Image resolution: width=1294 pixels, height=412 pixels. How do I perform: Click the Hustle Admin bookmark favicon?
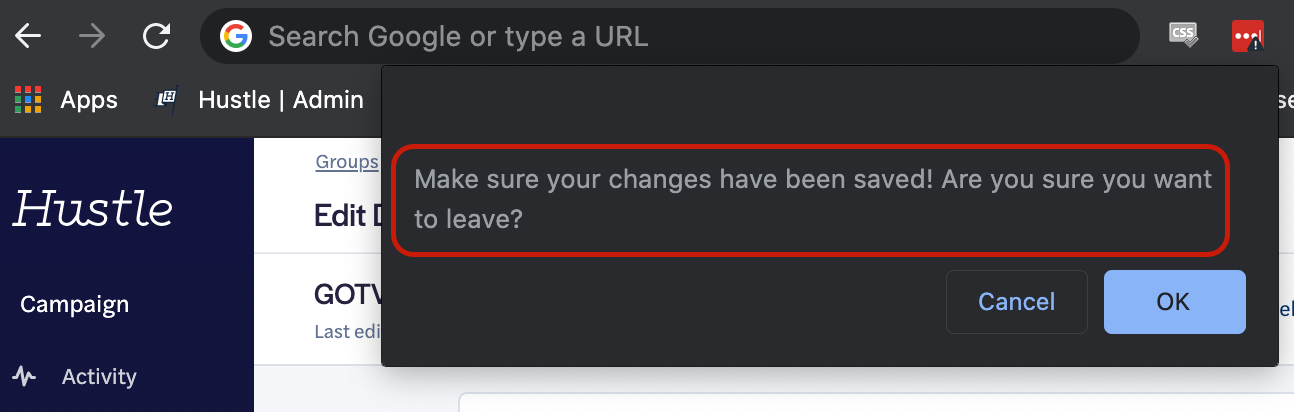click(167, 100)
